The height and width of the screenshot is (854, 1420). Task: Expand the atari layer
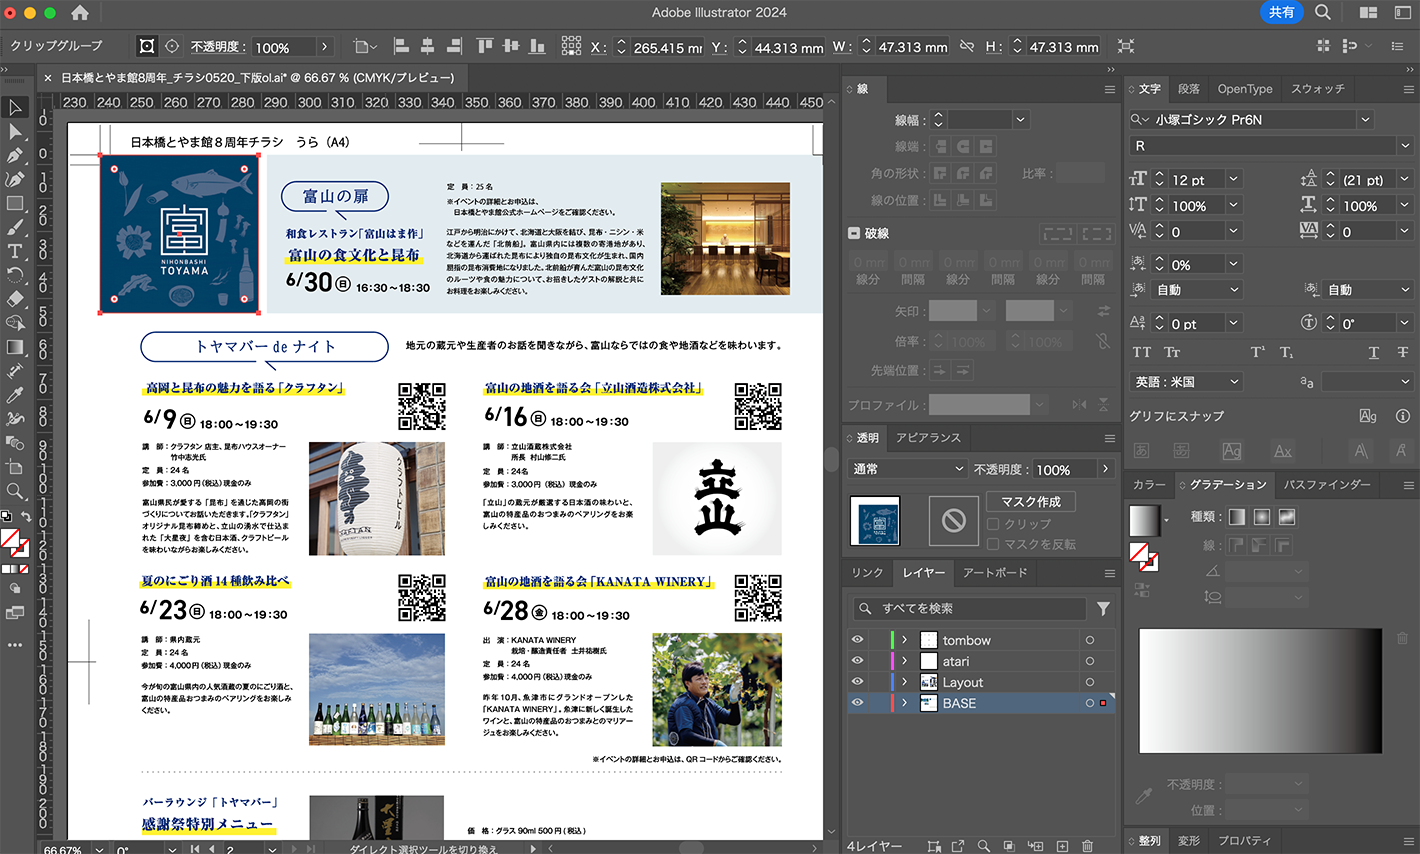pyautogui.click(x=905, y=661)
